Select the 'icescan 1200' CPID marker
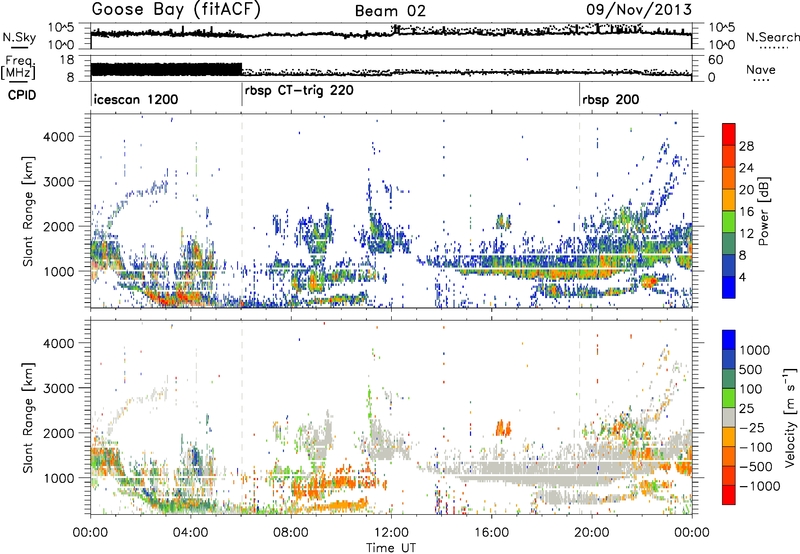The width and height of the screenshot is (800, 554). pos(136,99)
